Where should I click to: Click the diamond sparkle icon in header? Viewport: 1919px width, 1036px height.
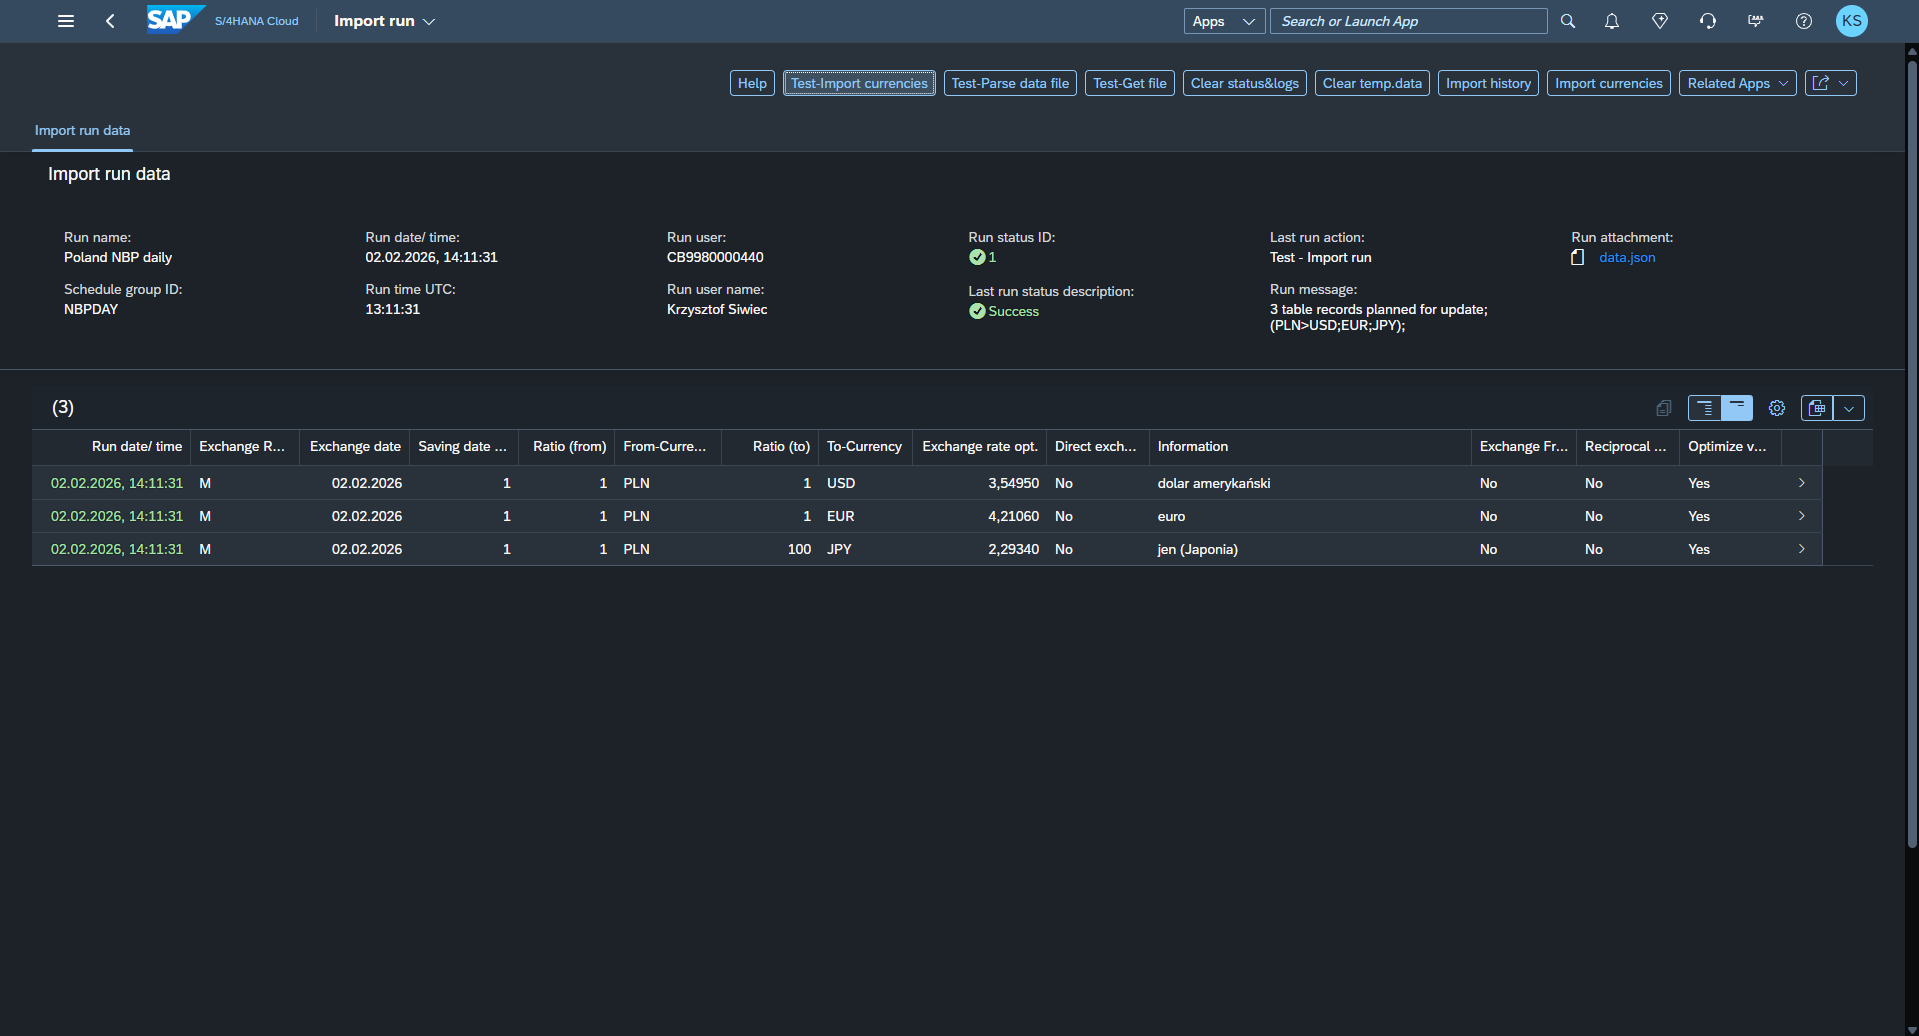[x=1659, y=21]
